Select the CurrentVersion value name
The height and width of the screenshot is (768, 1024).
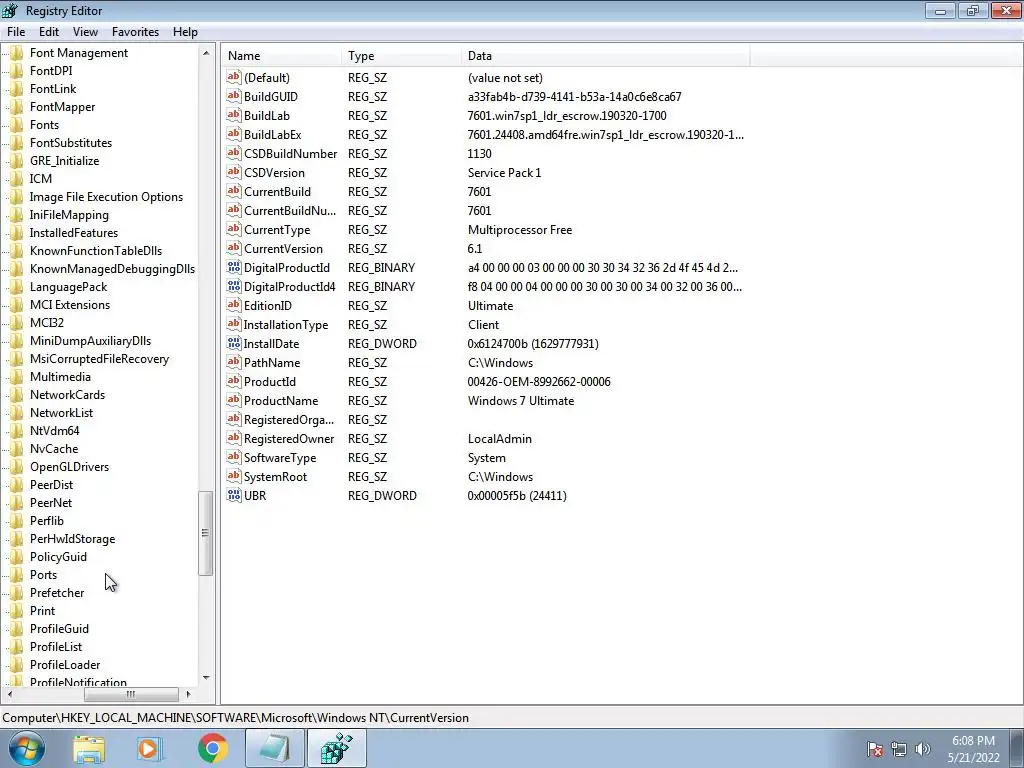pos(283,248)
